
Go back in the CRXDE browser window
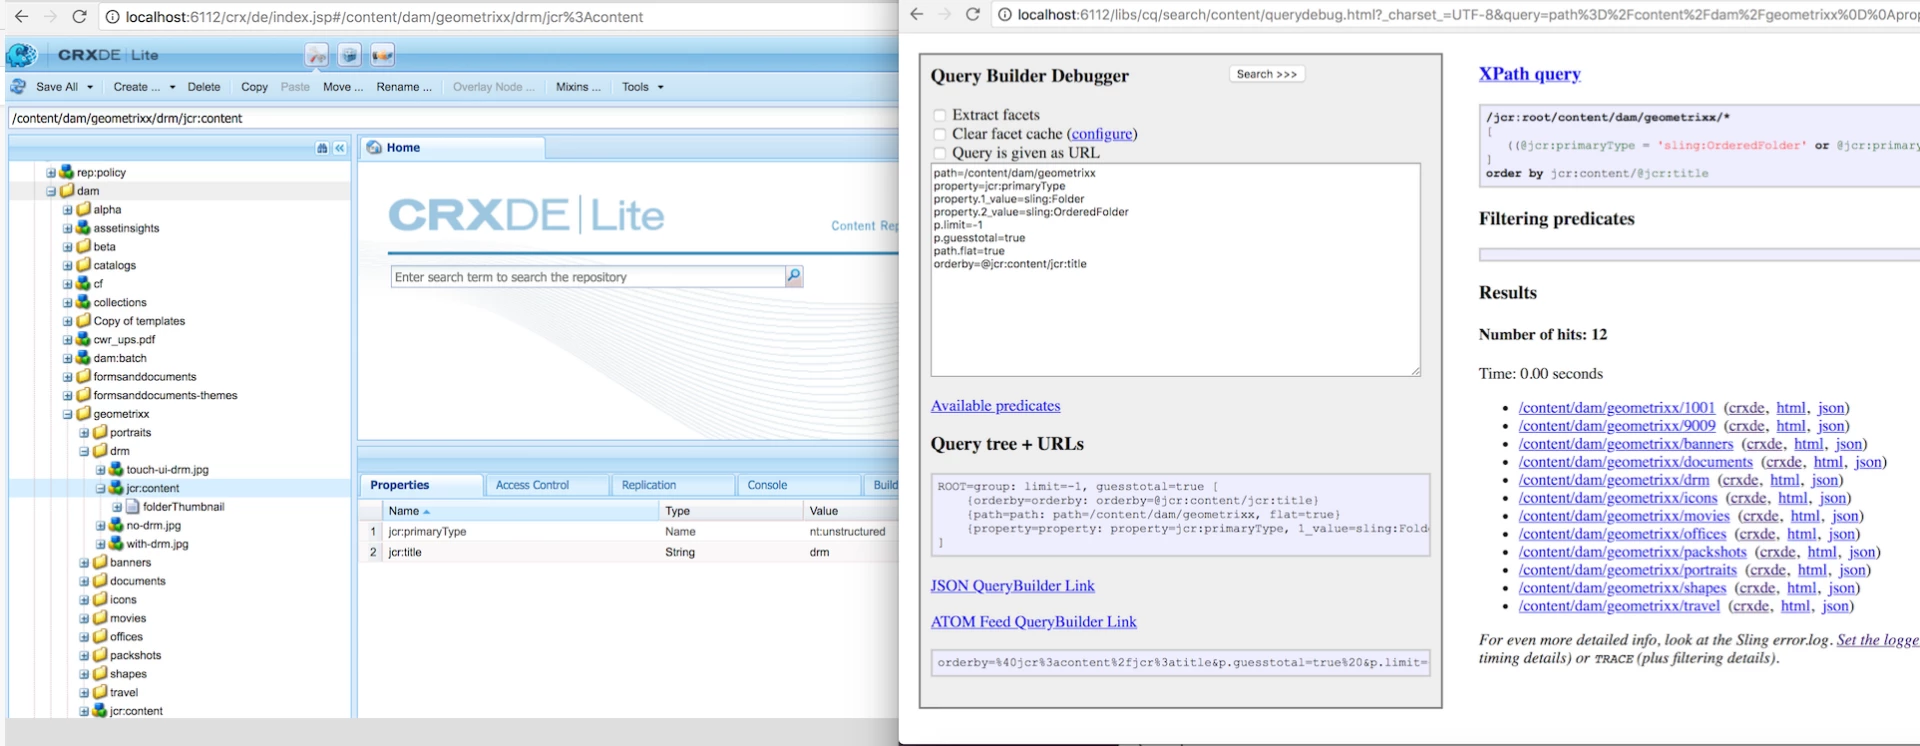click(21, 17)
